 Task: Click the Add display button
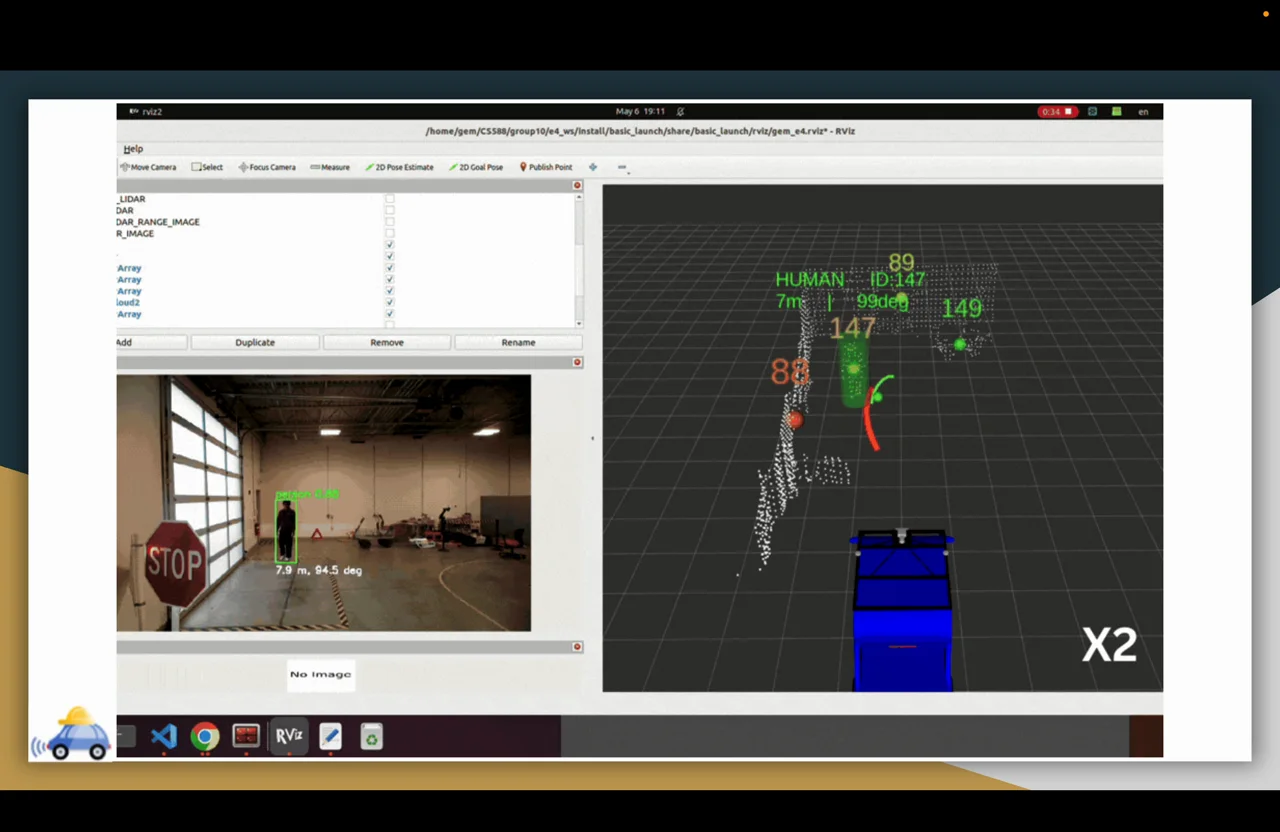tap(152, 342)
